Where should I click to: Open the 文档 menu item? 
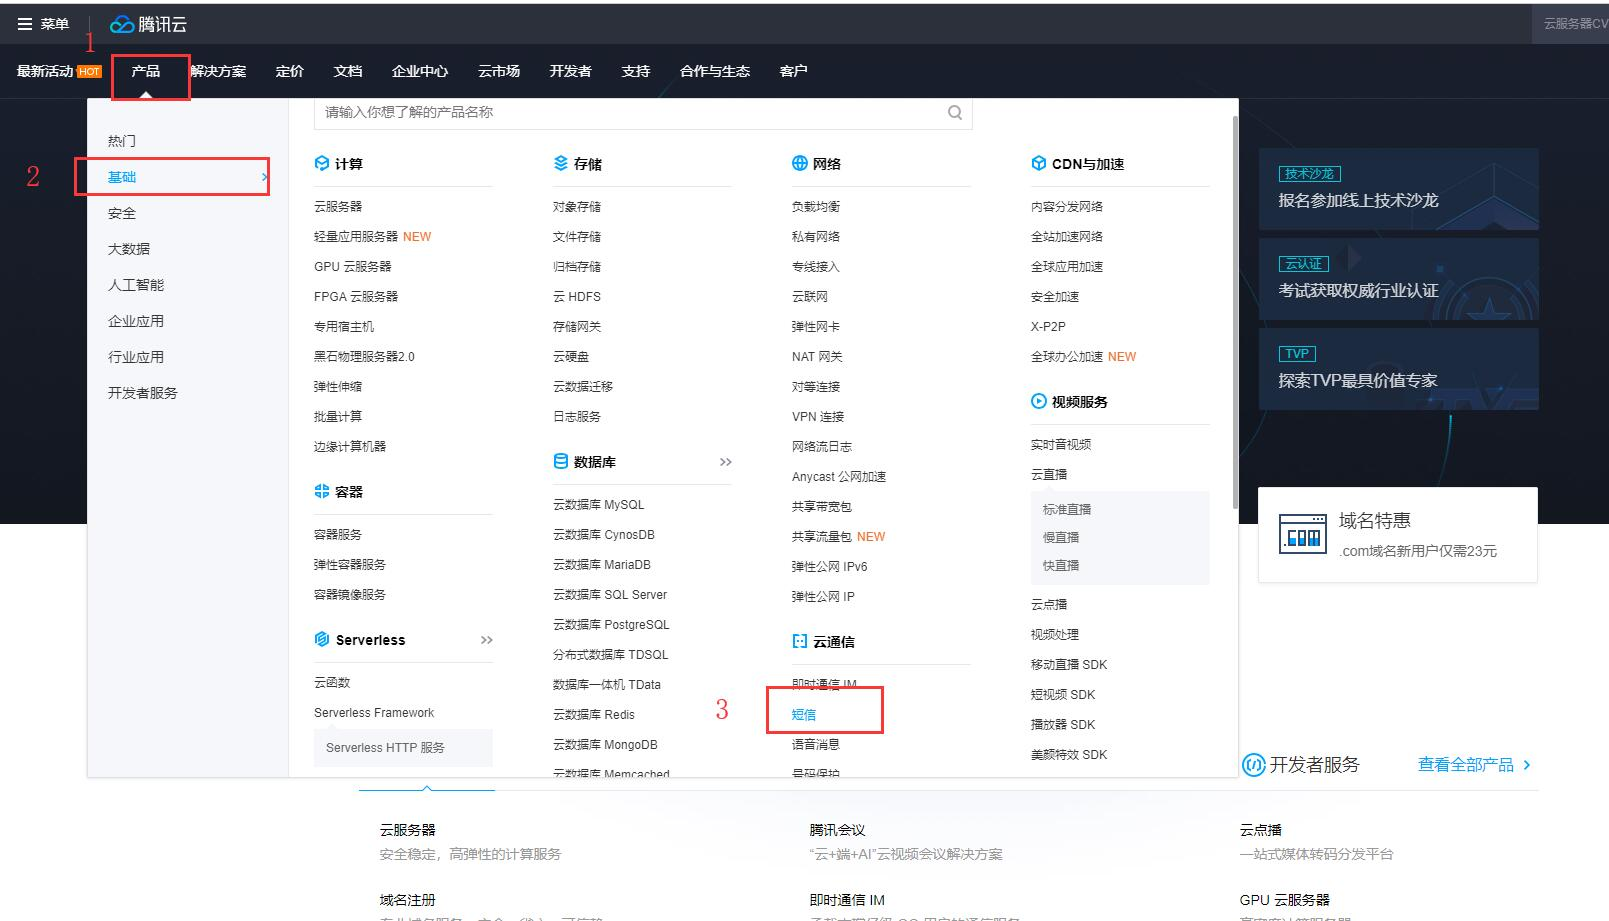[x=348, y=71]
